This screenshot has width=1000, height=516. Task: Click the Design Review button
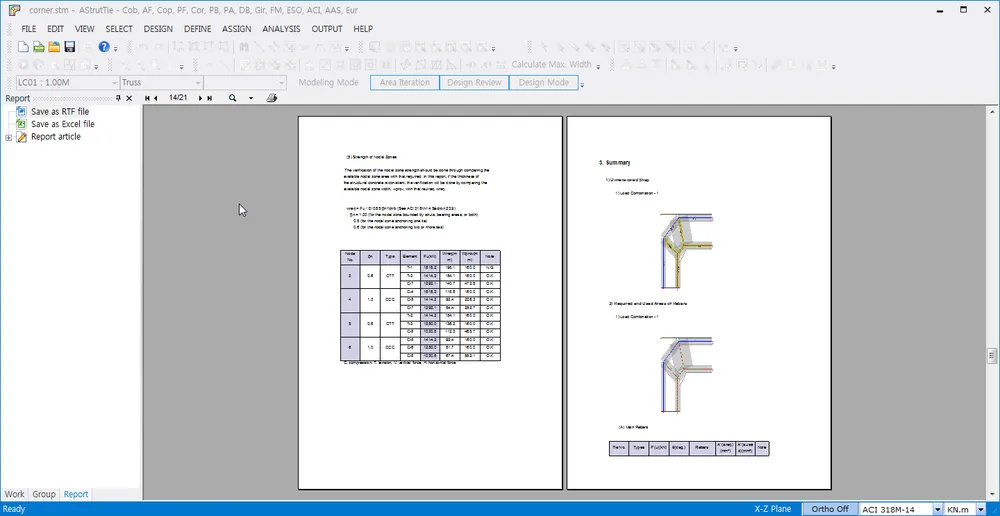[474, 82]
